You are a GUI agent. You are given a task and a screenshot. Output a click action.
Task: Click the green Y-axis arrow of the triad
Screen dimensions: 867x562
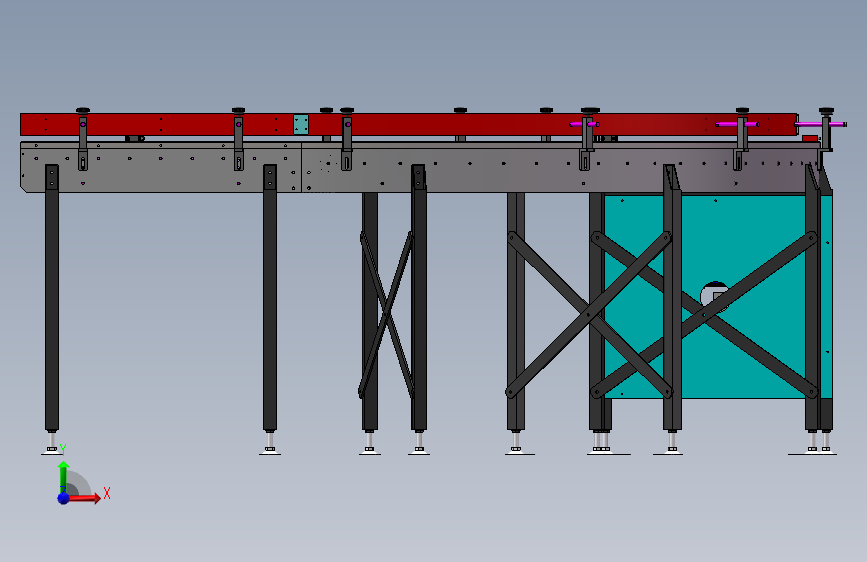coord(63,476)
